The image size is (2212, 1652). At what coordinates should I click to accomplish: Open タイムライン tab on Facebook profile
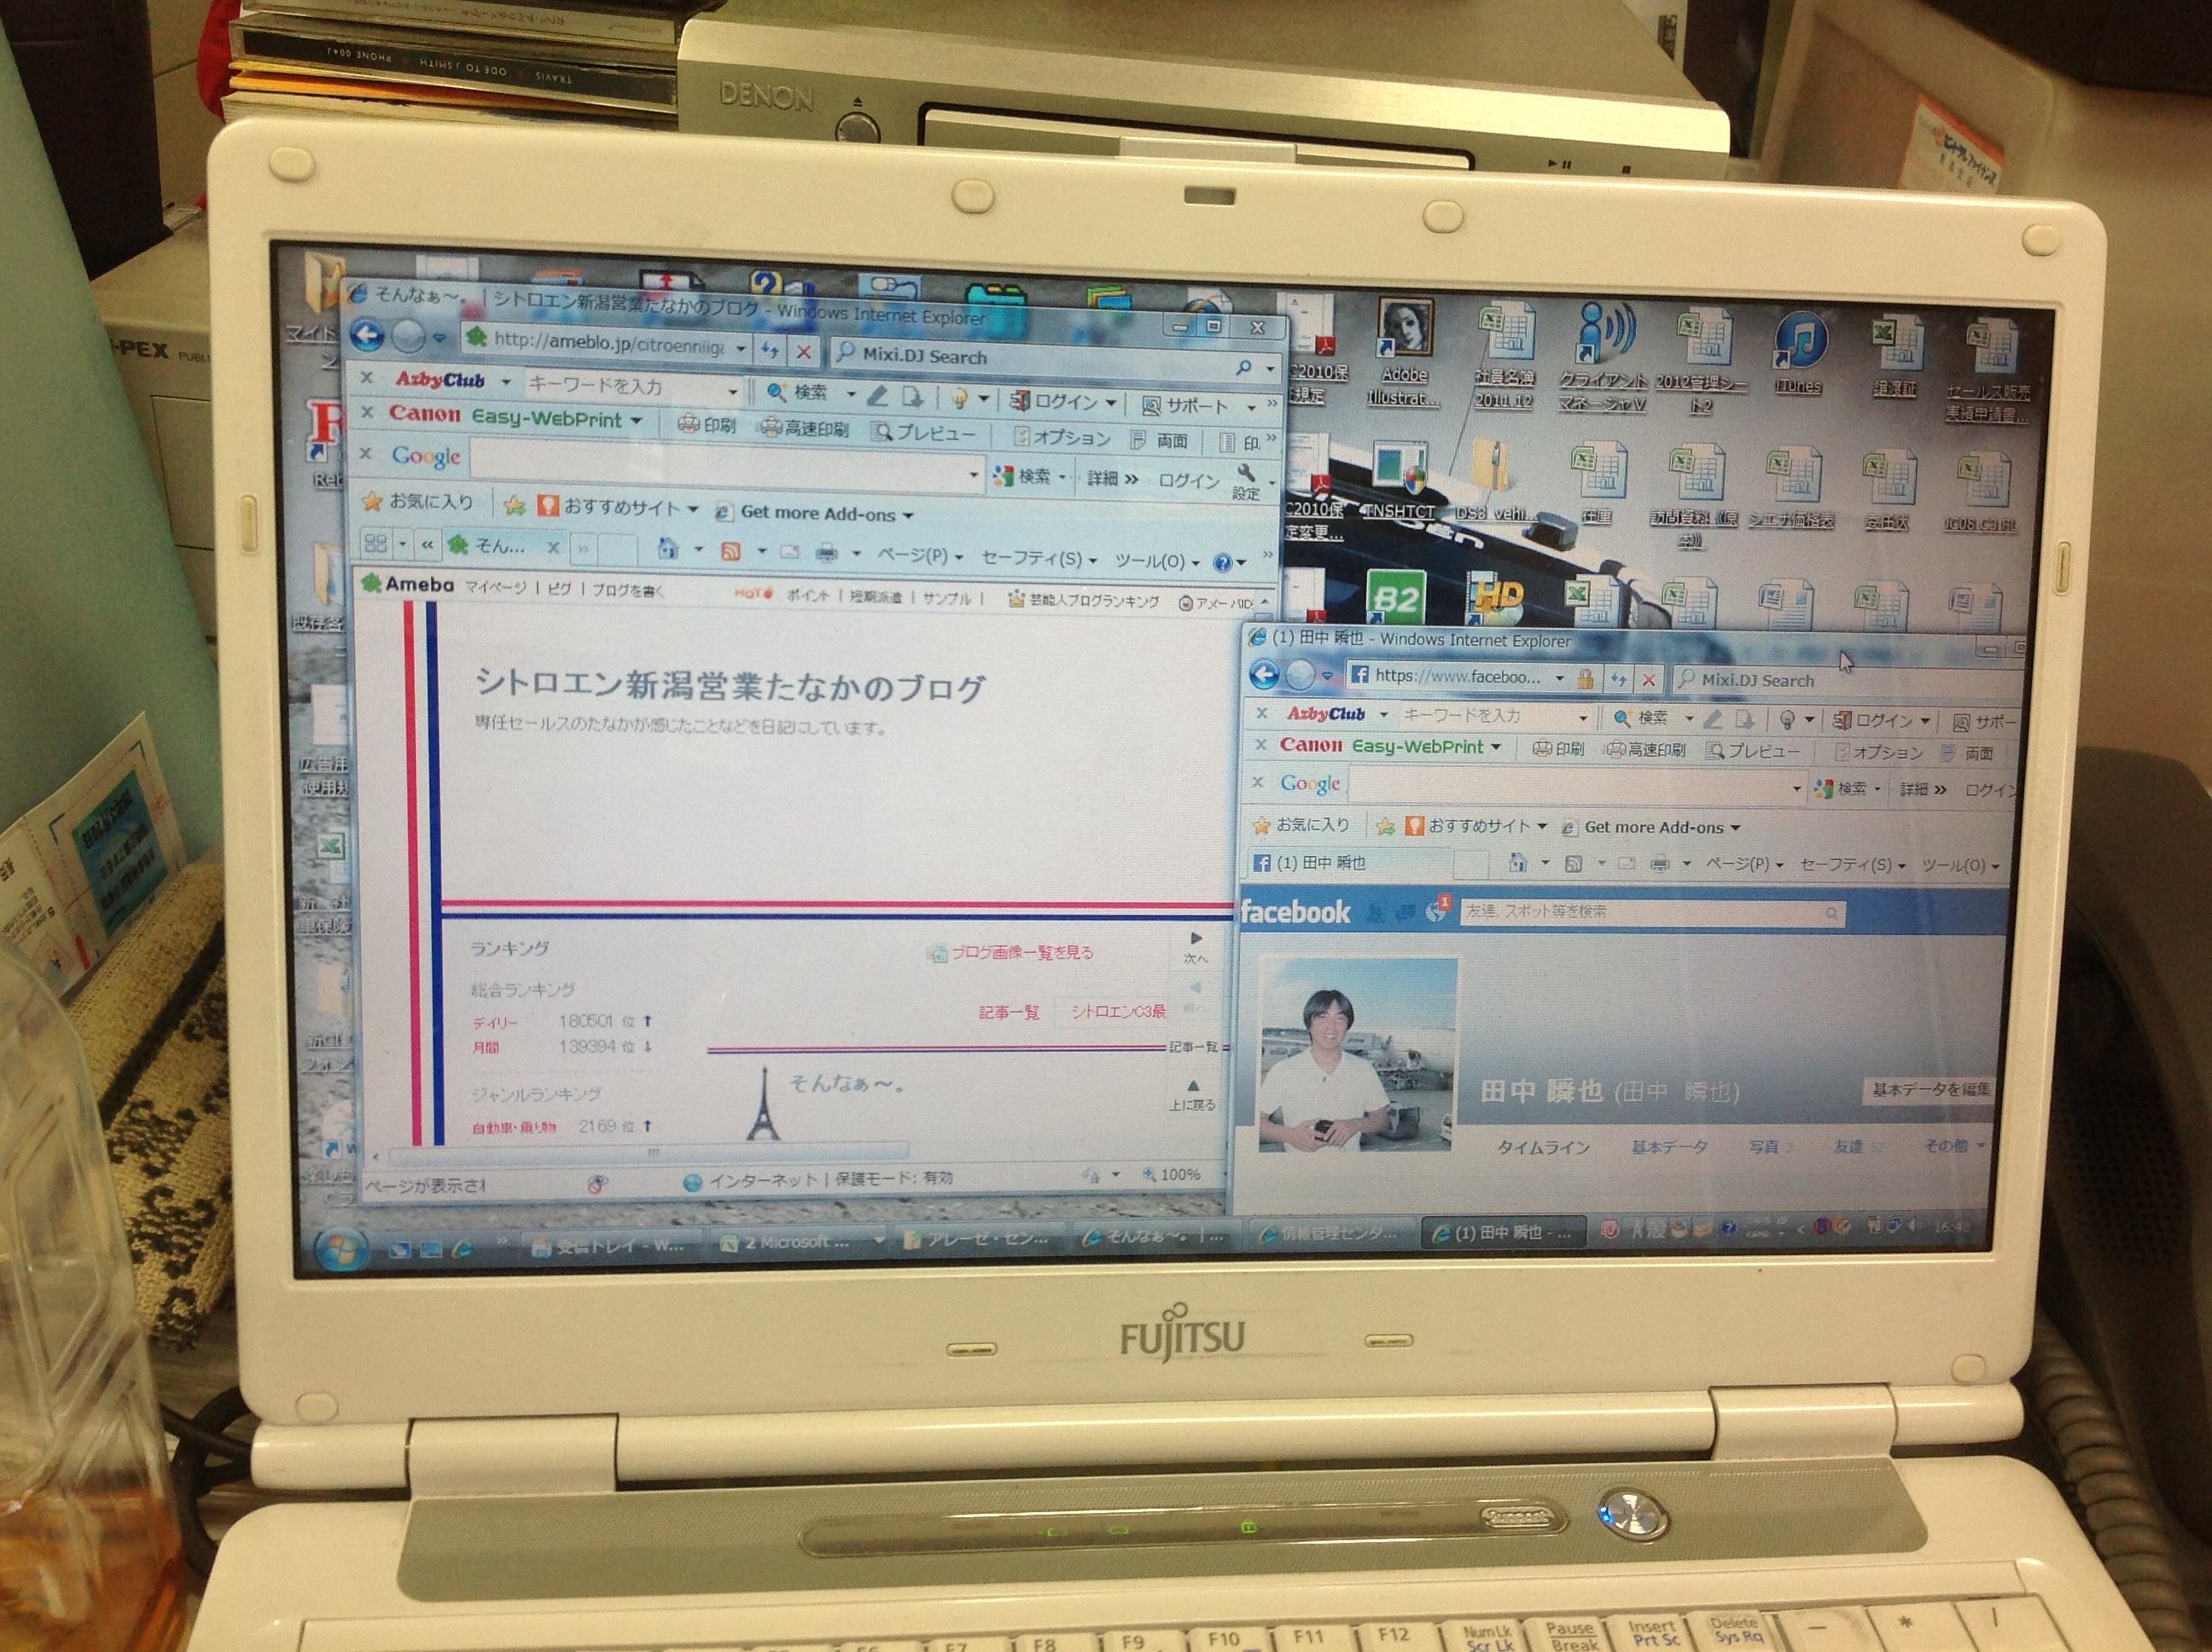click(x=1543, y=1147)
